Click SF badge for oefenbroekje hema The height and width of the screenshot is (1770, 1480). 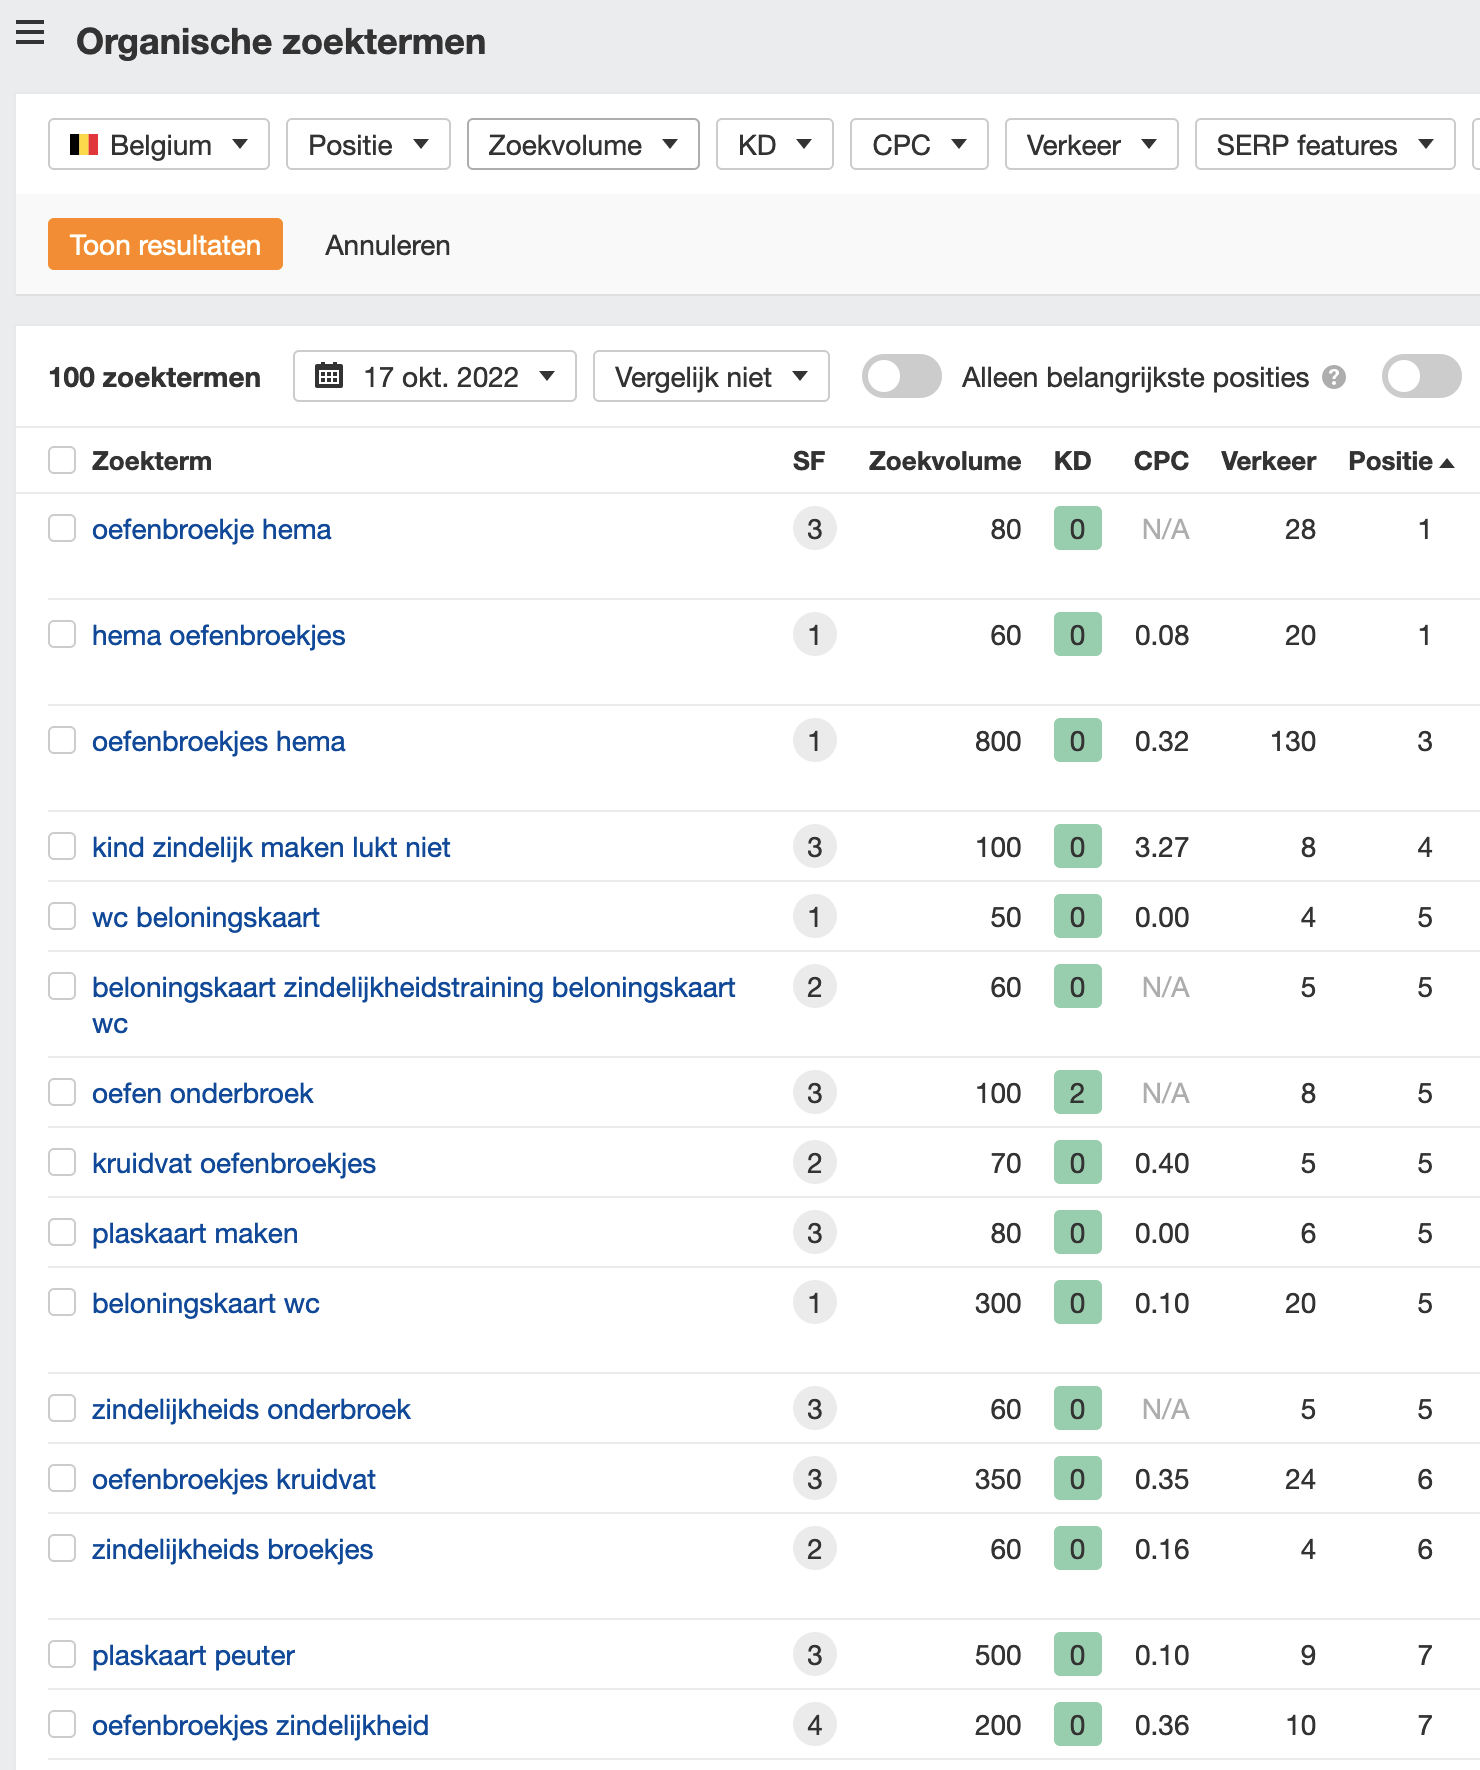pyautogui.click(x=814, y=529)
